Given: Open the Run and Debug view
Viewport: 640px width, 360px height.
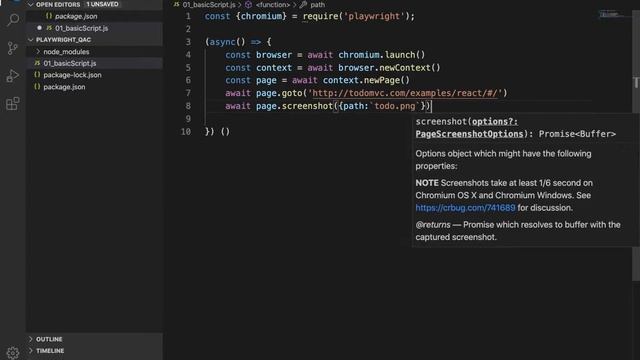Looking at the screenshot, I should 13,76.
